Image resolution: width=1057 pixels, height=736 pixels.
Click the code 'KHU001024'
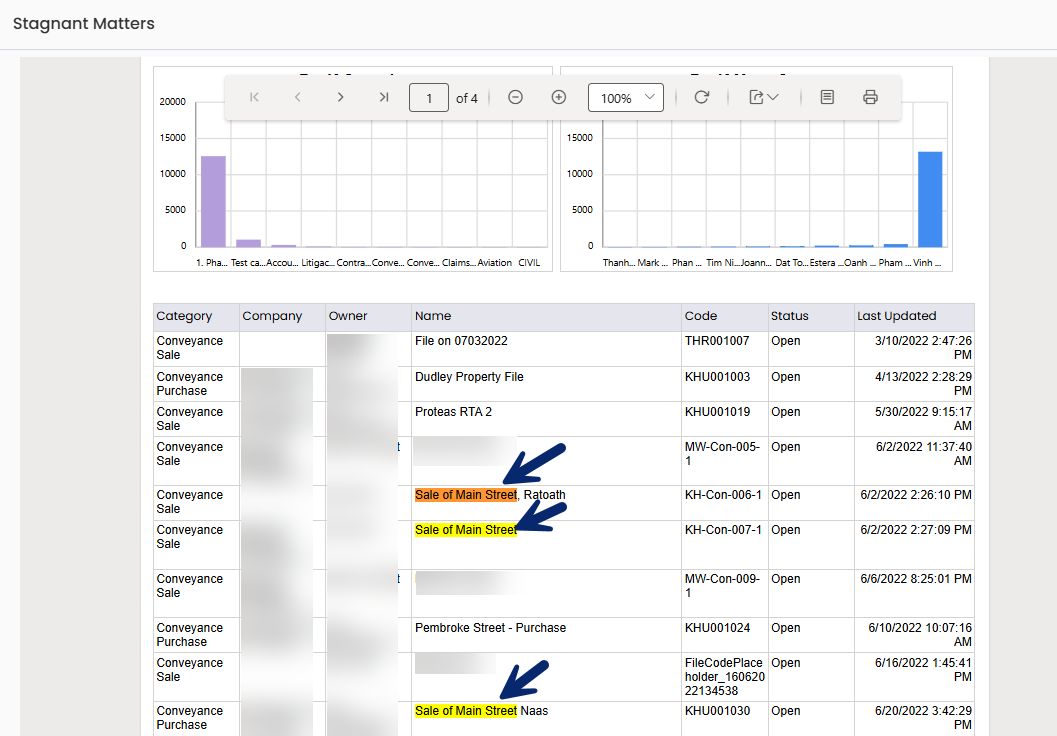point(717,628)
